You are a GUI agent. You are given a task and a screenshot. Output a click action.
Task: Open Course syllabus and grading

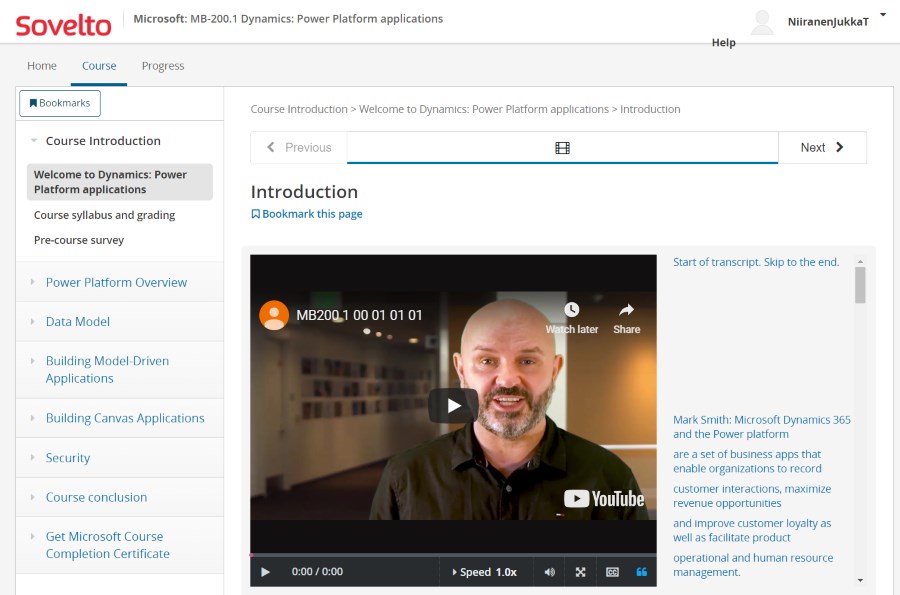tap(104, 215)
